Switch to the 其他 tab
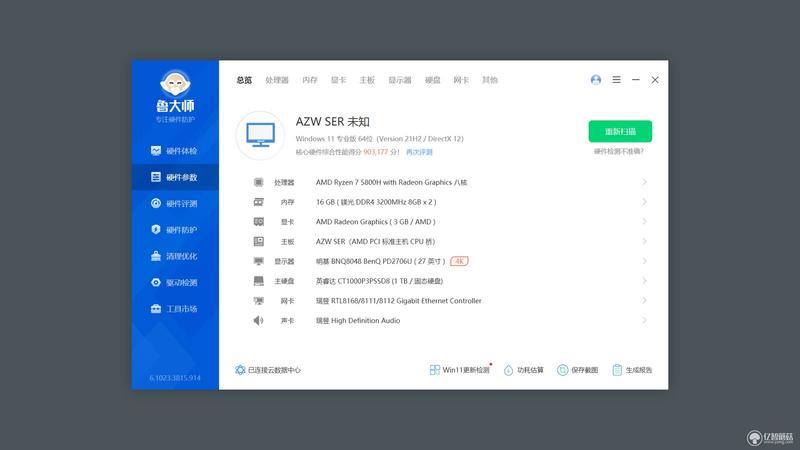This screenshot has width=800, height=450. 490,80
